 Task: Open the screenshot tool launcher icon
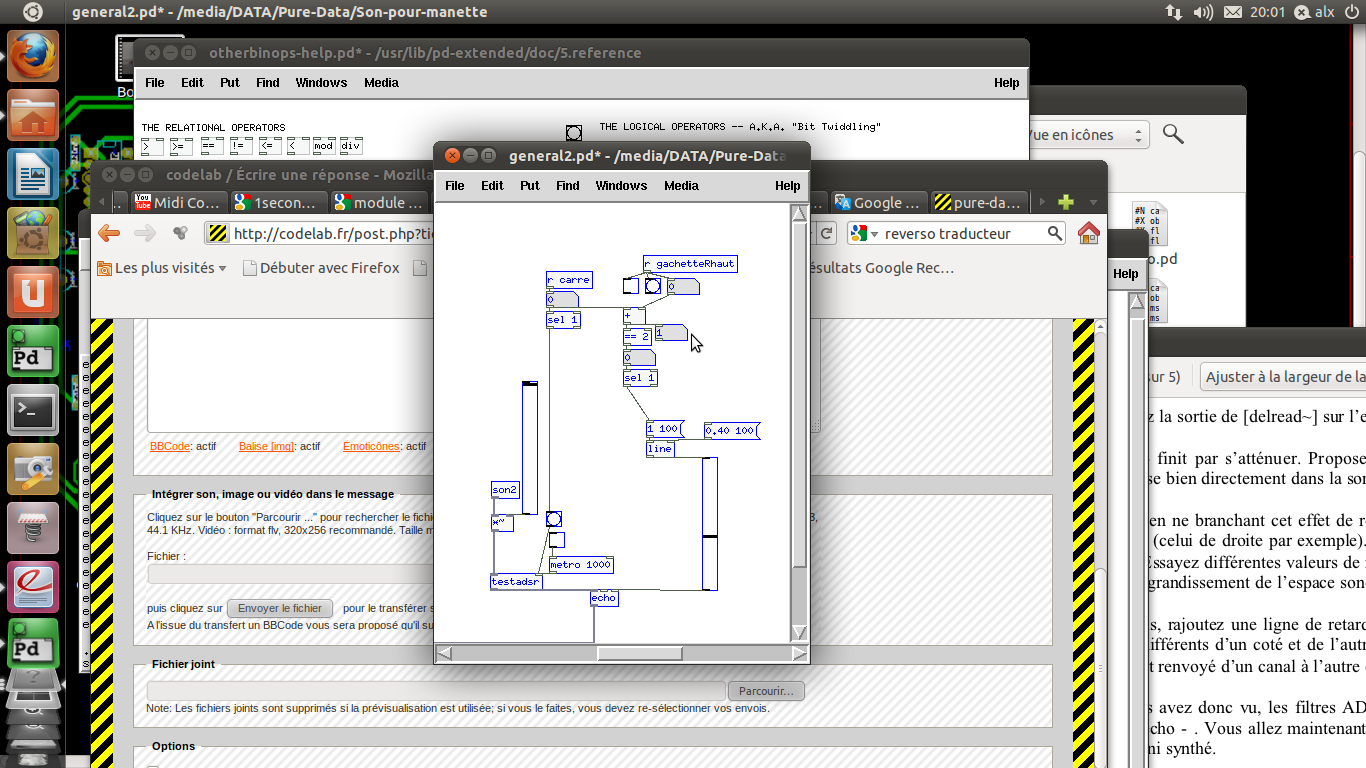[33, 468]
